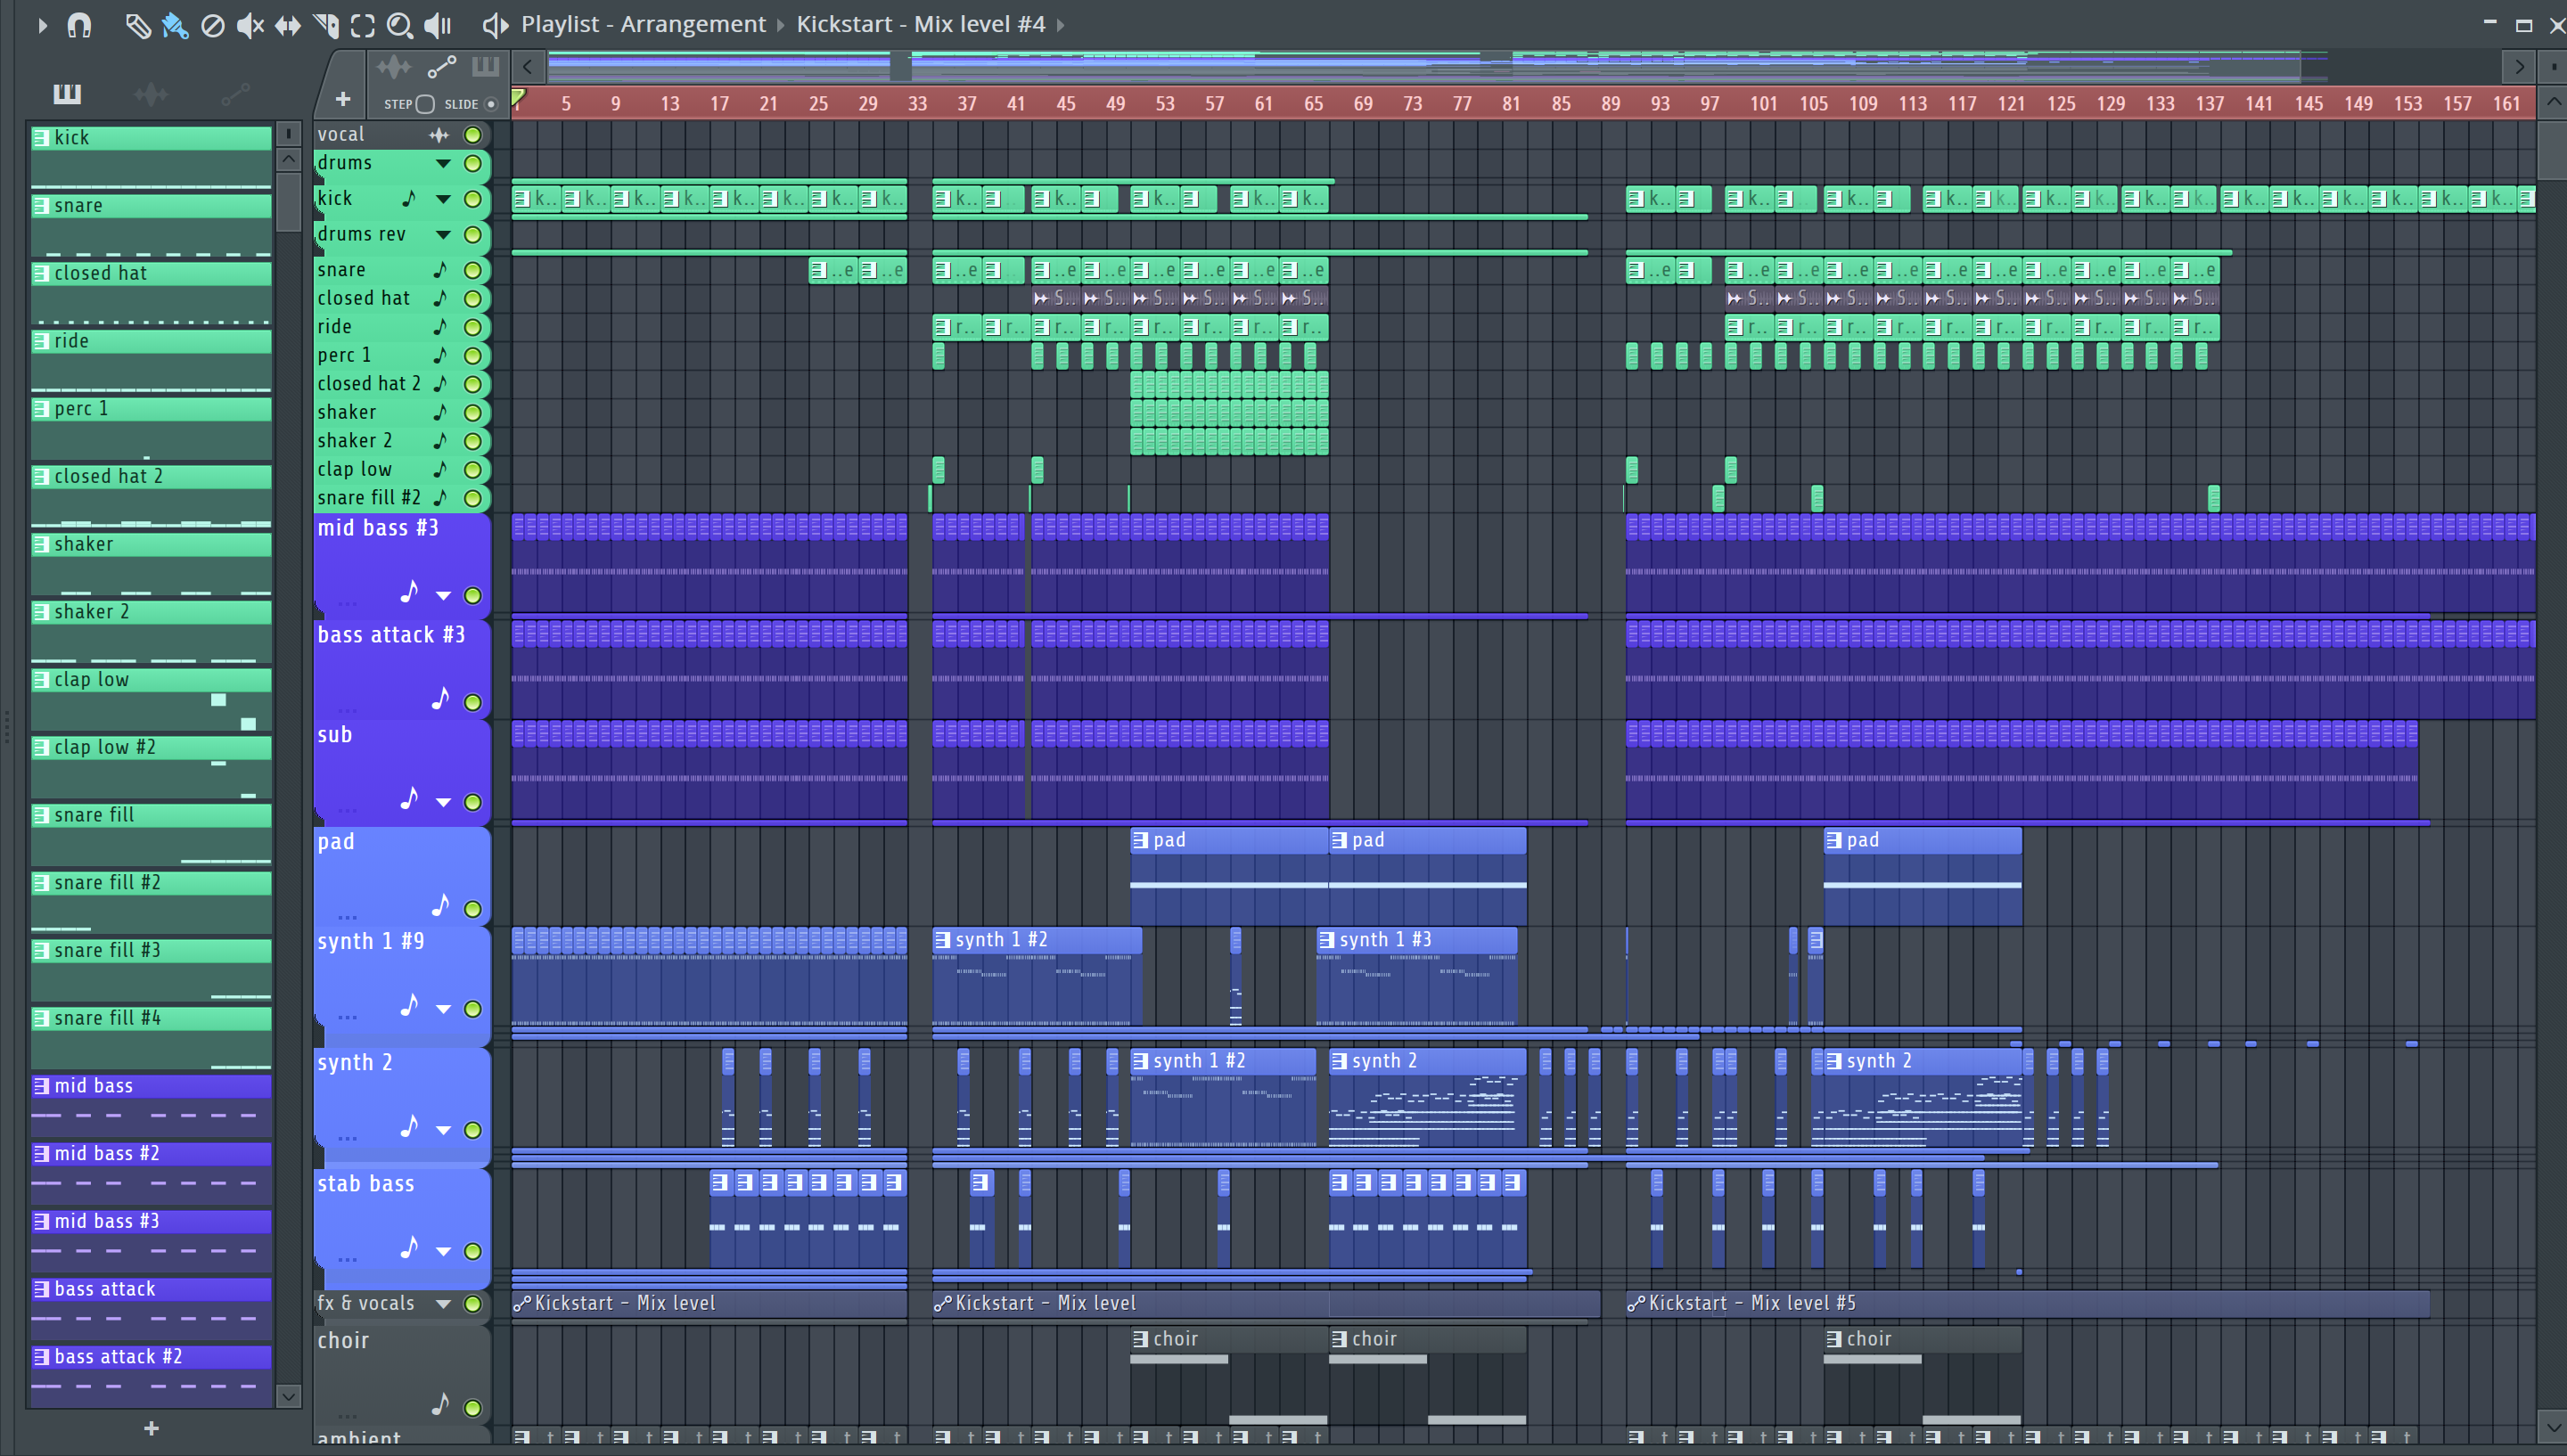
Task: Select the pencil Draw tool
Action: click(x=138, y=25)
